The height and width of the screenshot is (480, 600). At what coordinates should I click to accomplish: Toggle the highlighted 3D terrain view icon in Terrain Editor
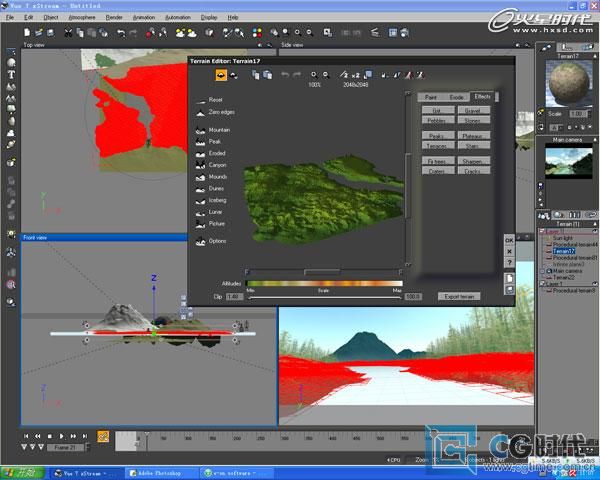[x=221, y=75]
